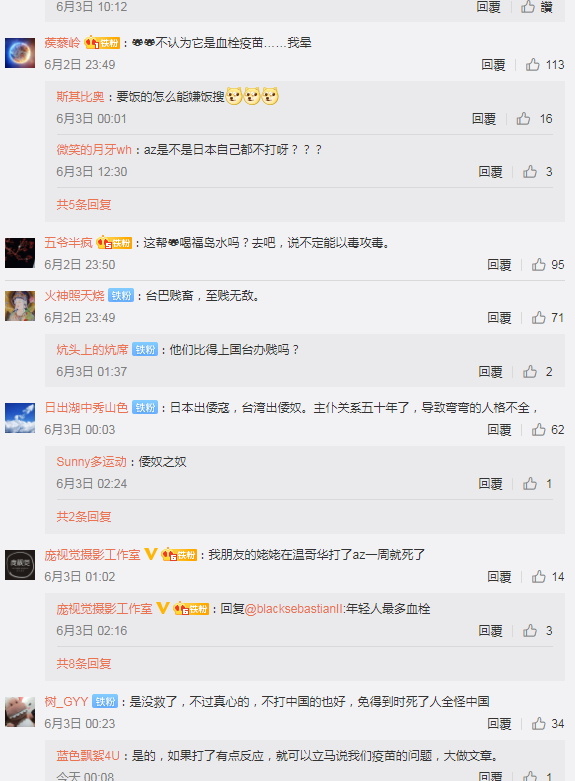
Task: Reply to 庞视觉摄影工作室's 01:02 comment
Action: 499,577
